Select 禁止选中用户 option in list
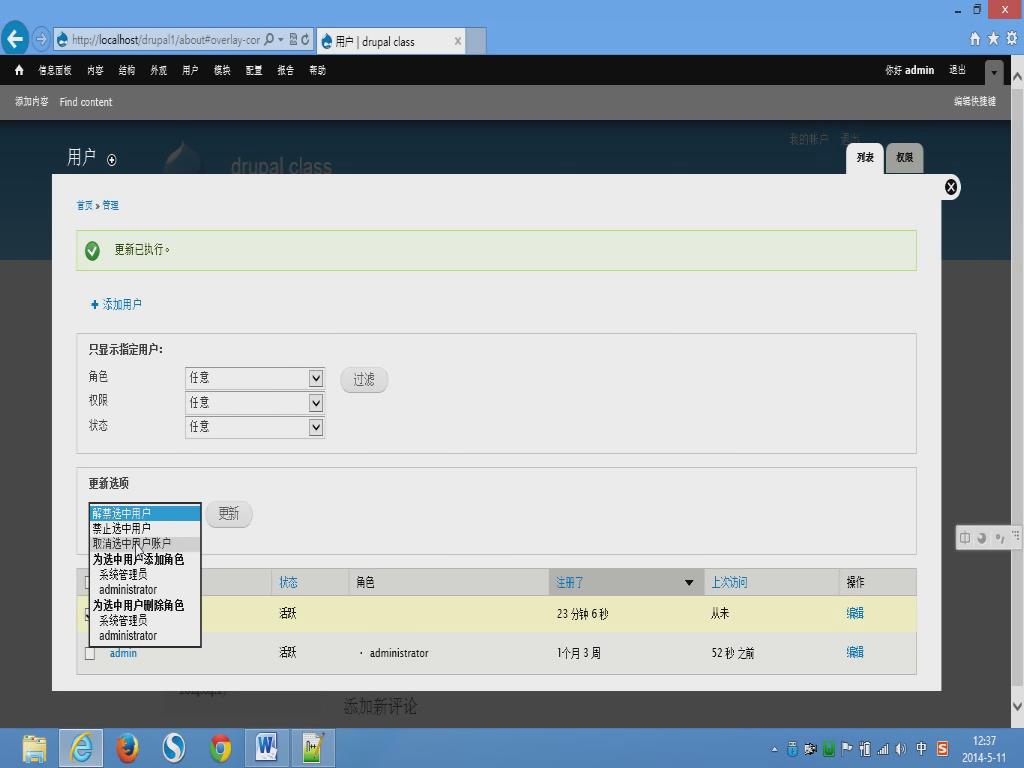1024x768 pixels. [145, 528]
